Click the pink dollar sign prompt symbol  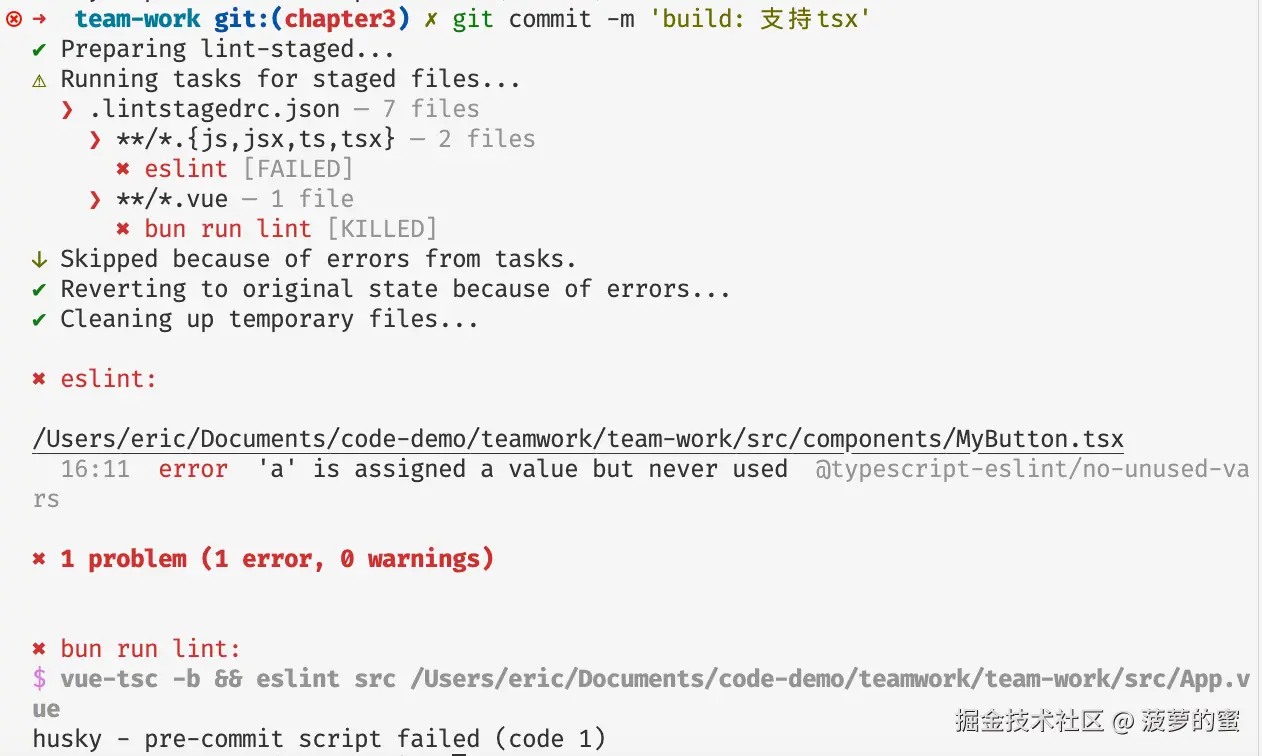[39, 679]
